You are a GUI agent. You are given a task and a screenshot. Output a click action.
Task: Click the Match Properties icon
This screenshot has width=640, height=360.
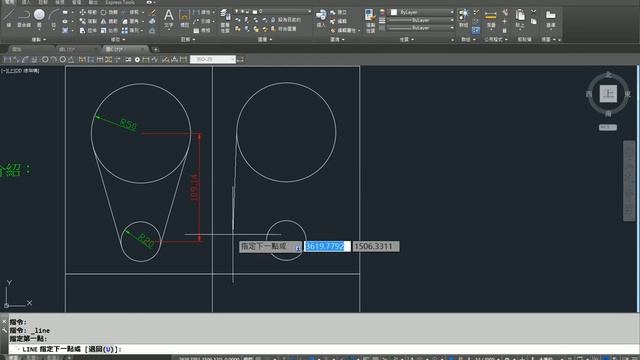(370, 20)
